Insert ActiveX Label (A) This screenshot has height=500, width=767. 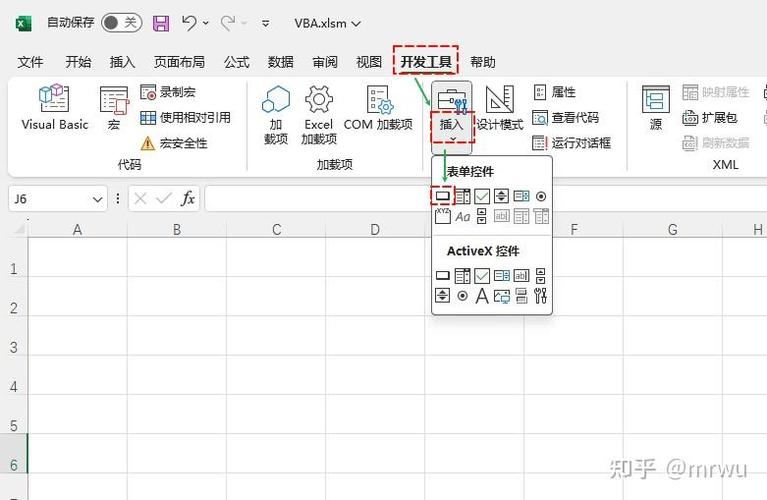coord(482,295)
